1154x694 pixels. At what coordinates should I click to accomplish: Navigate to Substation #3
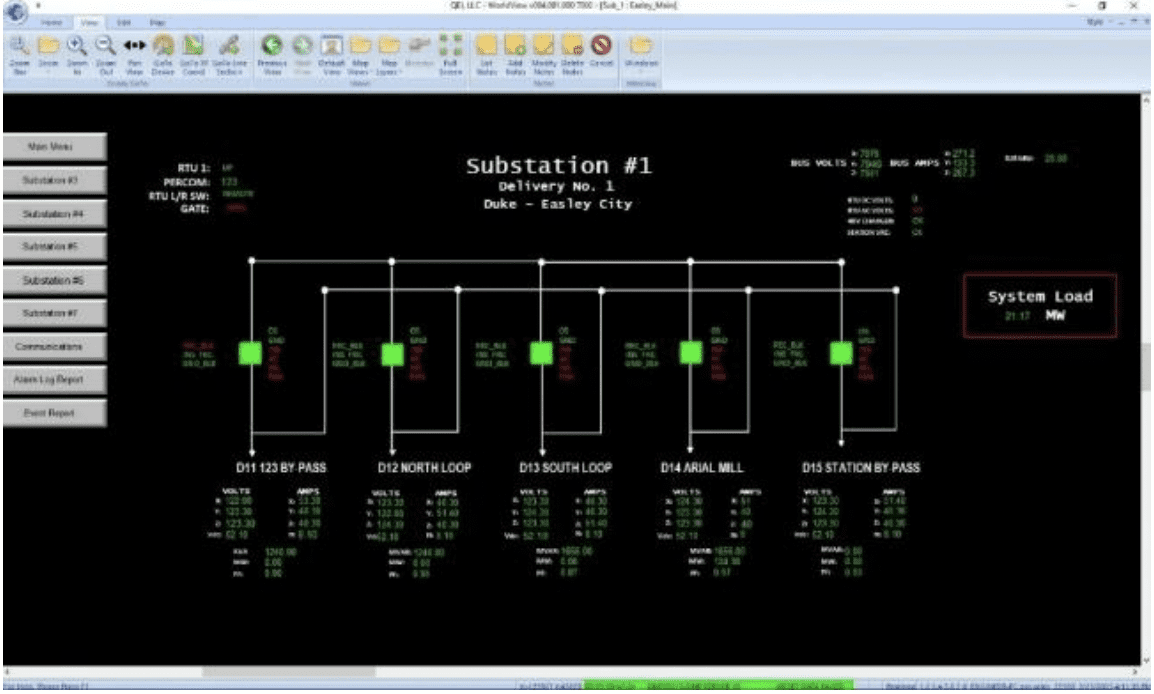pos(54,180)
